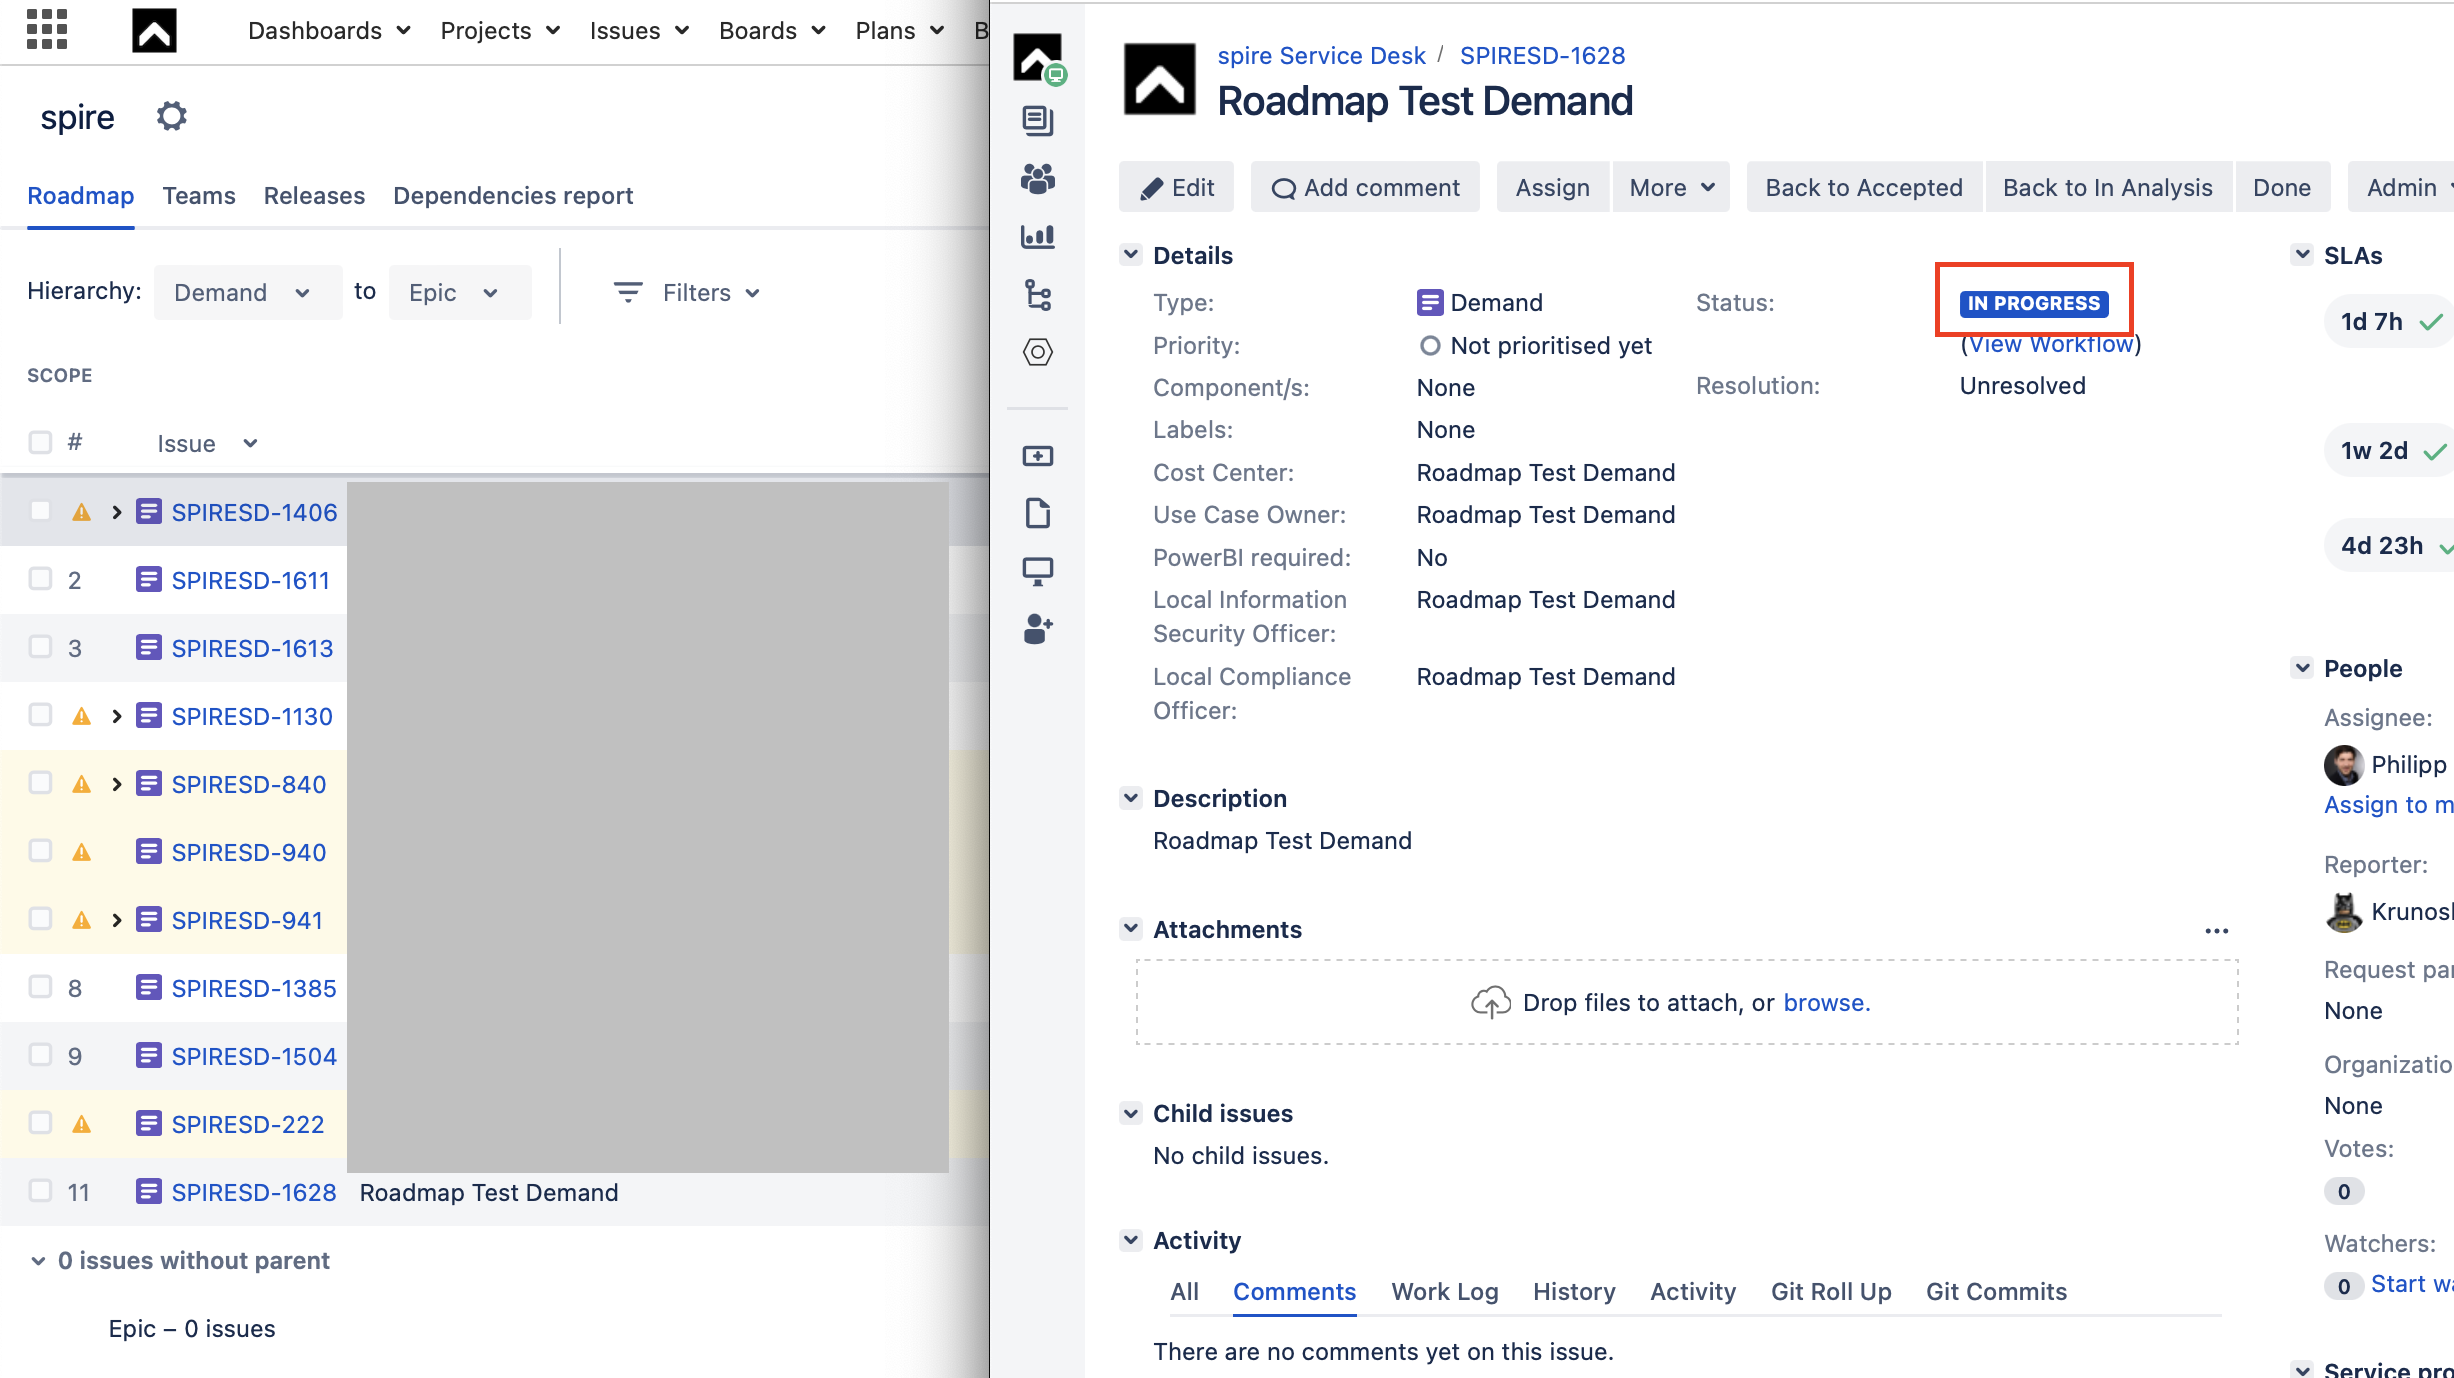Viewport: 2454px width, 1378px height.
Task: Open the View Workflow link
Action: pyautogui.click(x=2051, y=344)
